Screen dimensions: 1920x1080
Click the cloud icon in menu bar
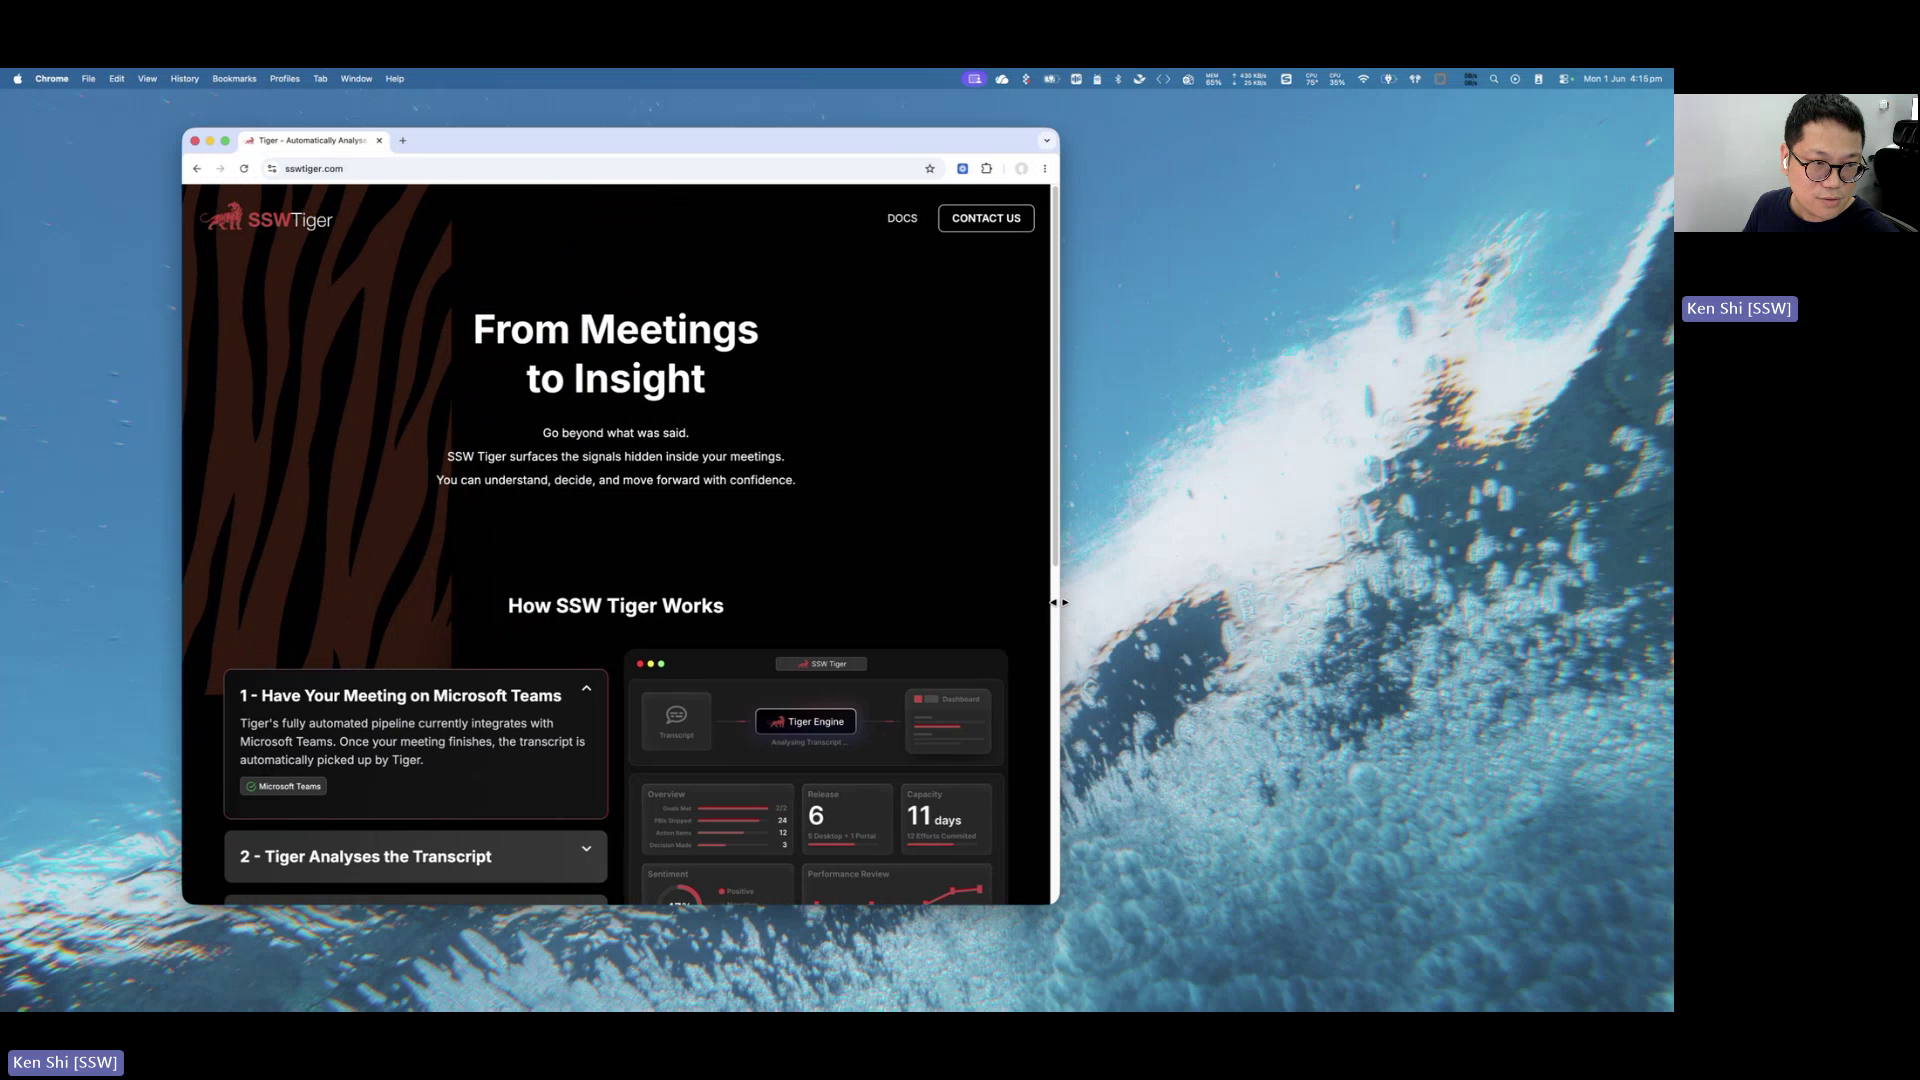[x=1002, y=79]
